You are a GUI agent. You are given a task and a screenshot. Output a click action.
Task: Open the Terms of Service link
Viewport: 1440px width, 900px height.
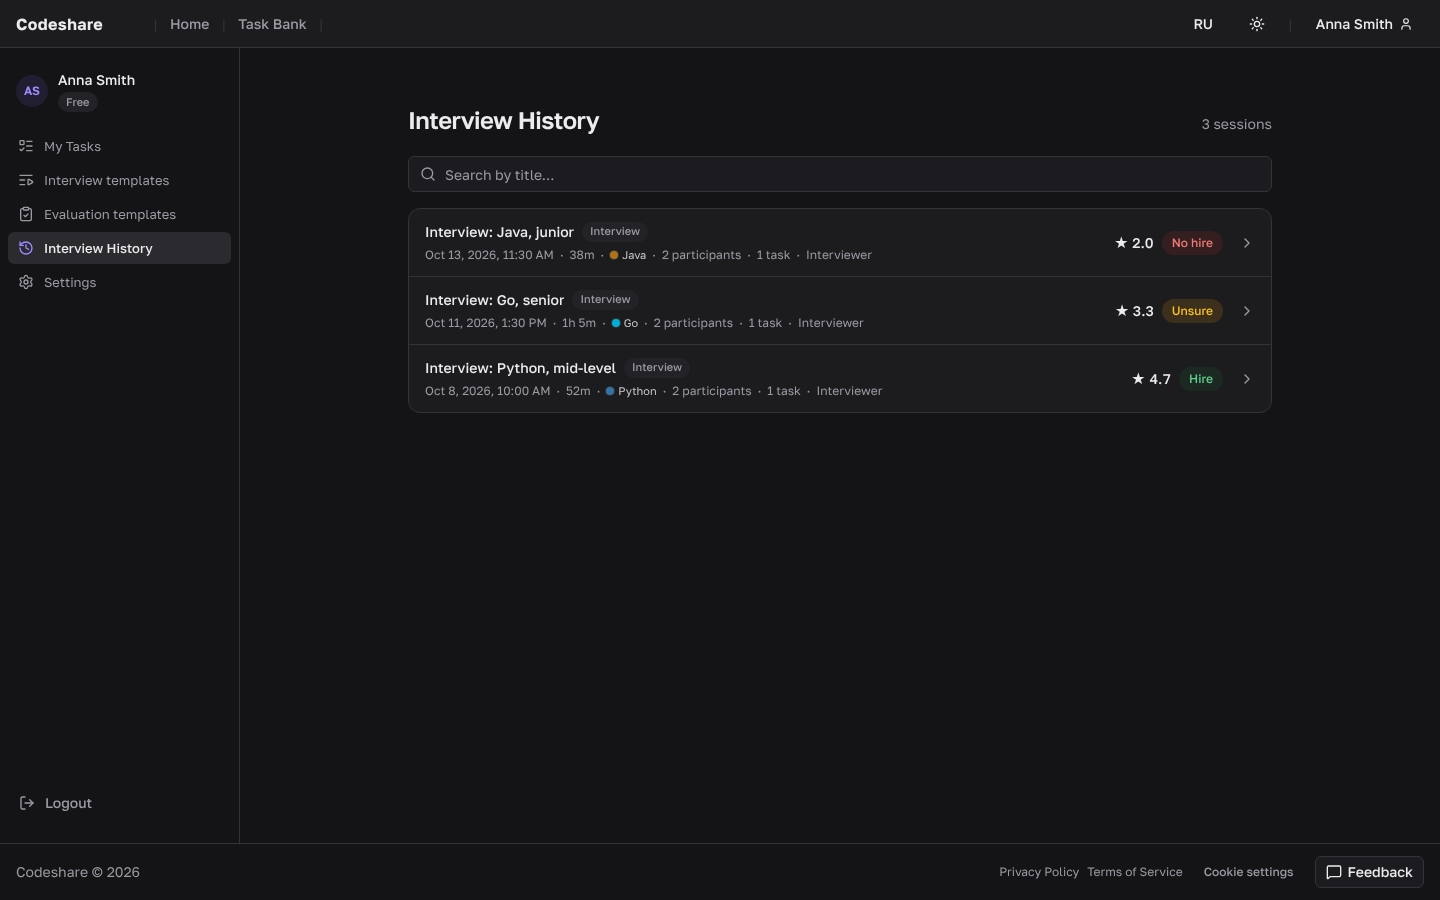[1135, 872]
